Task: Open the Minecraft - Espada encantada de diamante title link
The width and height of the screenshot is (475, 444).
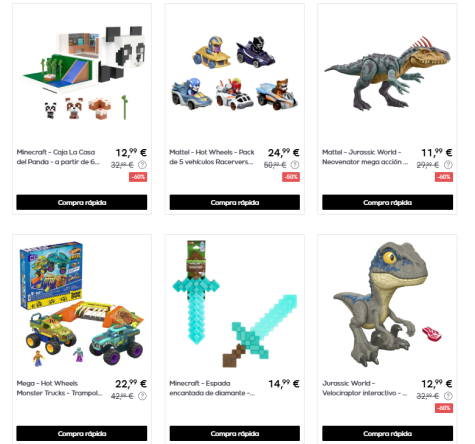Action: point(212,388)
